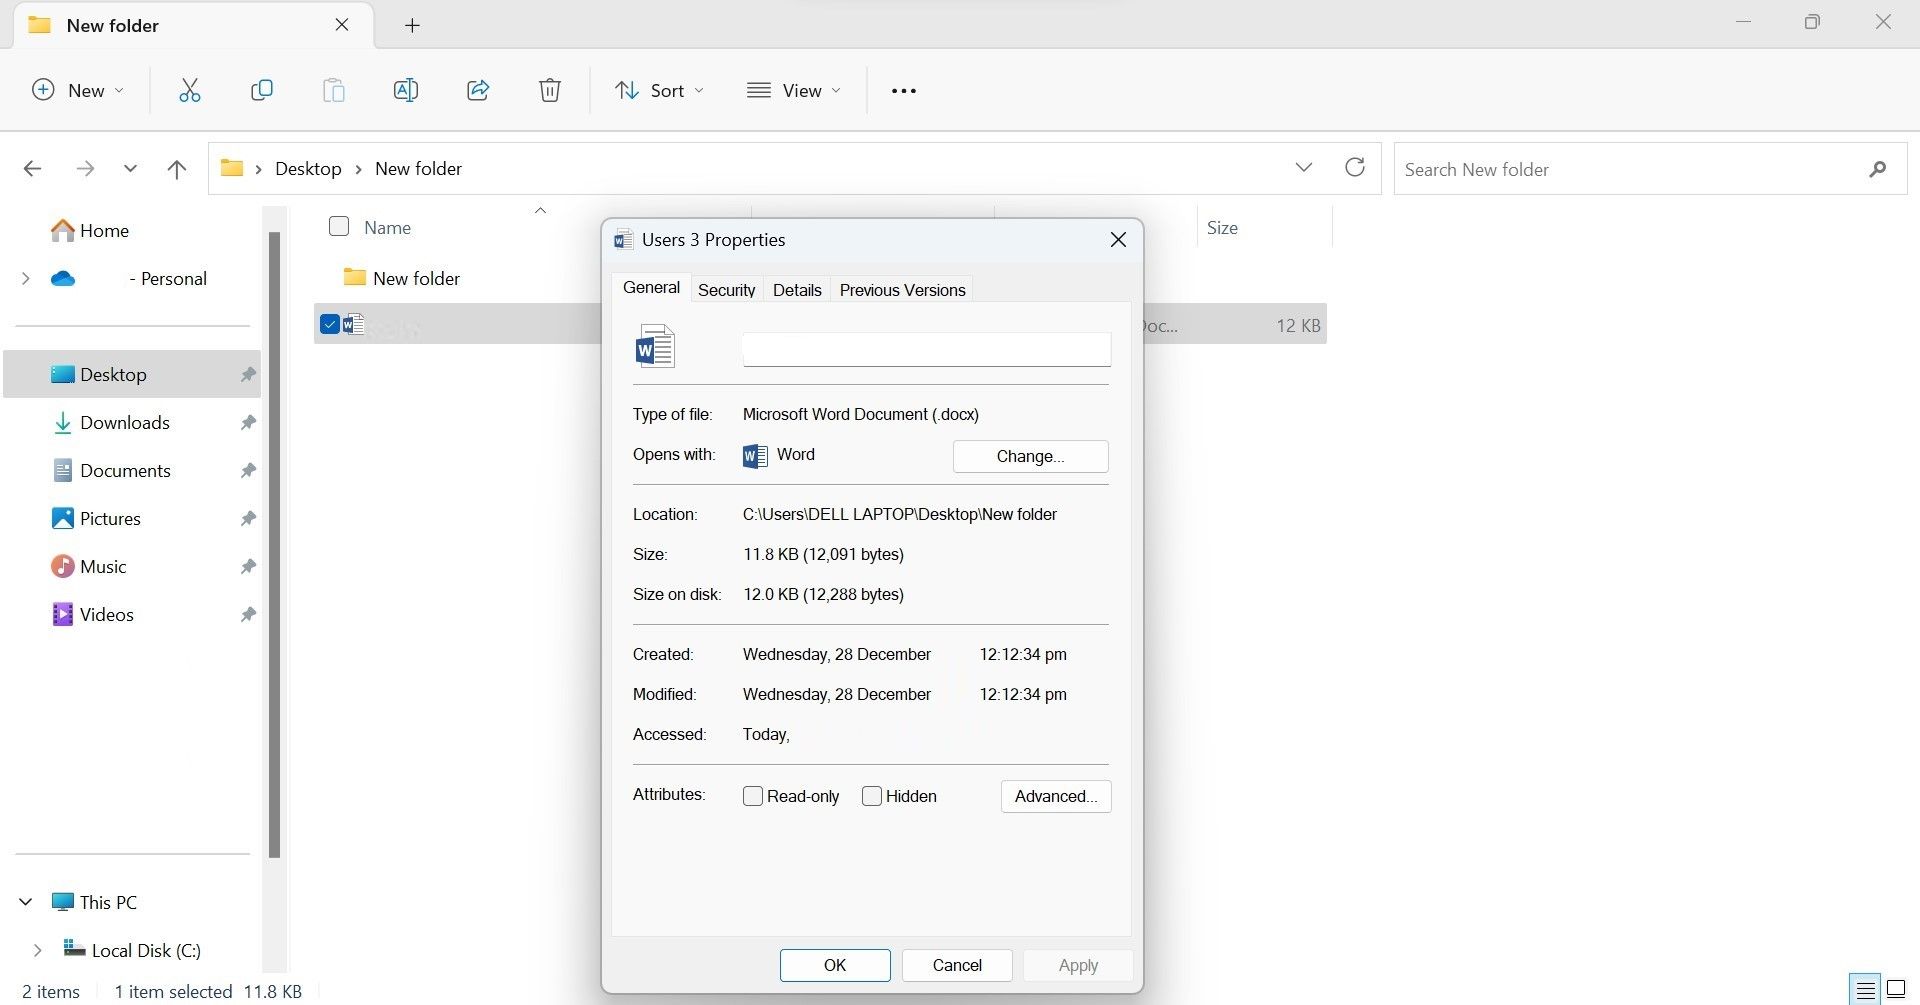
Task: Expand the View options dropdown
Action: point(794,90)
